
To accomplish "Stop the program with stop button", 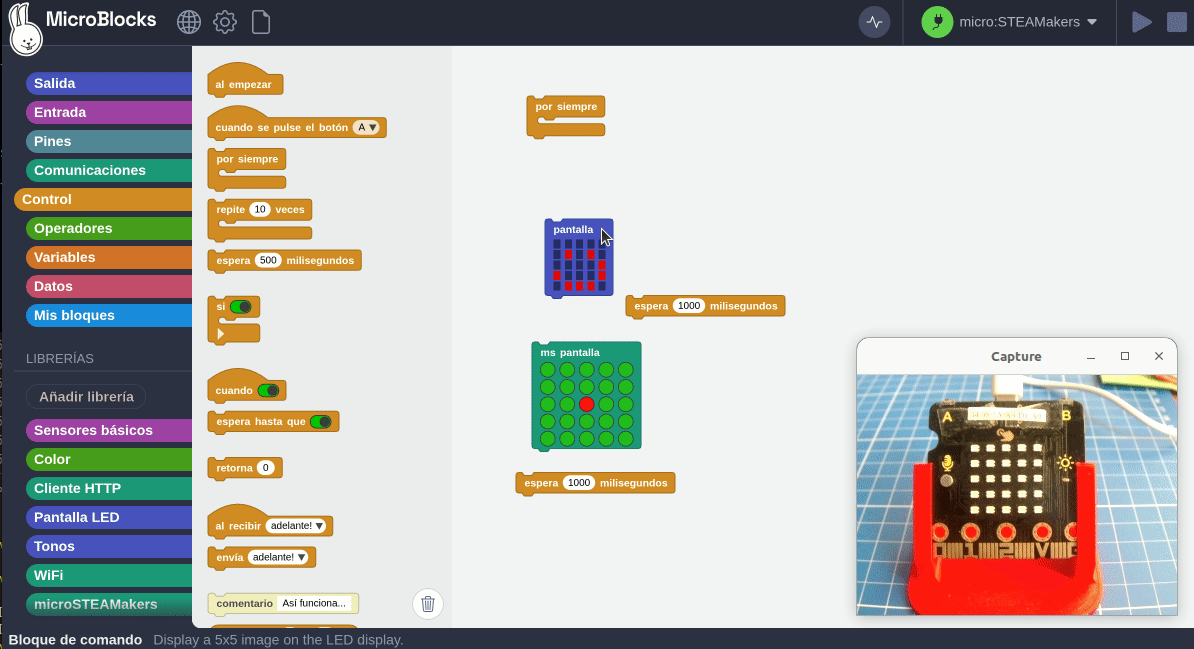I will pos(1176,22).
